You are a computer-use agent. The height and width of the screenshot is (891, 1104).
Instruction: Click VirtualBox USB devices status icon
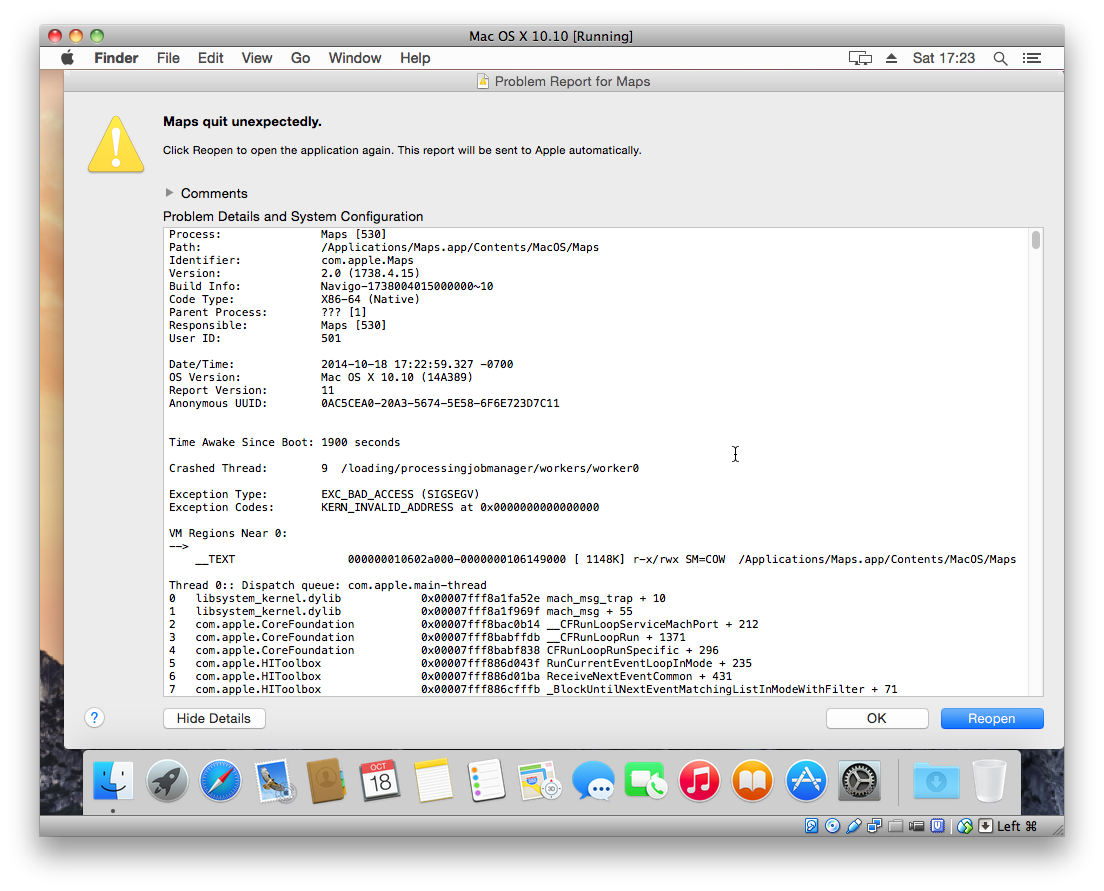coord(853,826)
